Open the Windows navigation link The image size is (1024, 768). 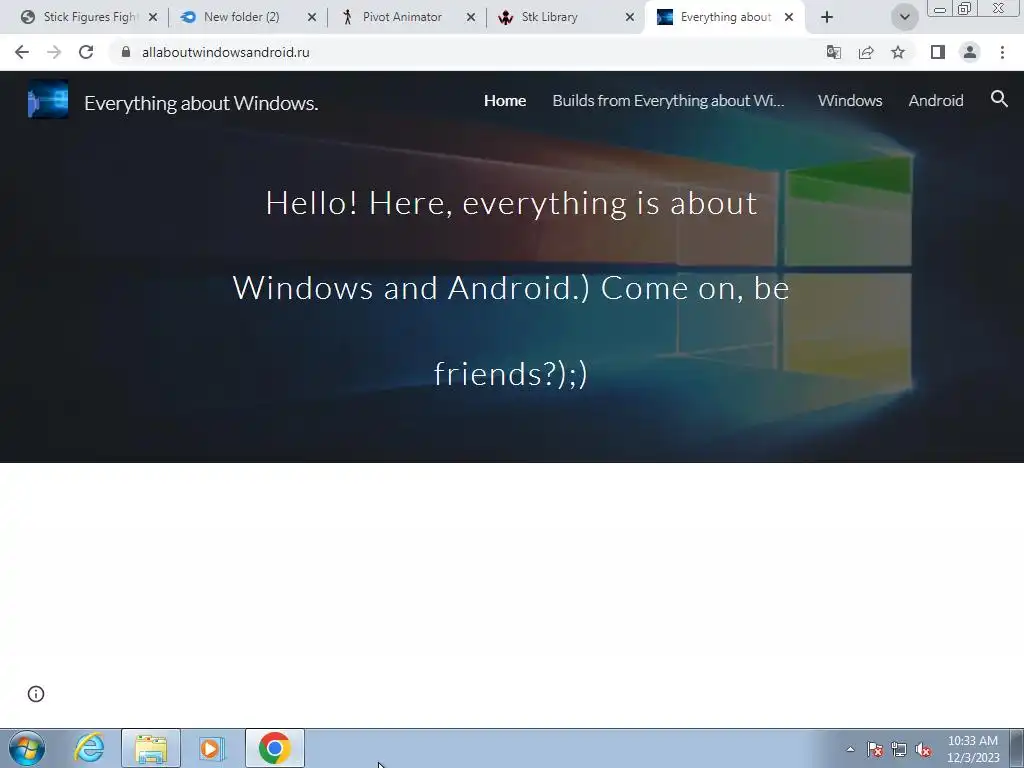point(850,101)
